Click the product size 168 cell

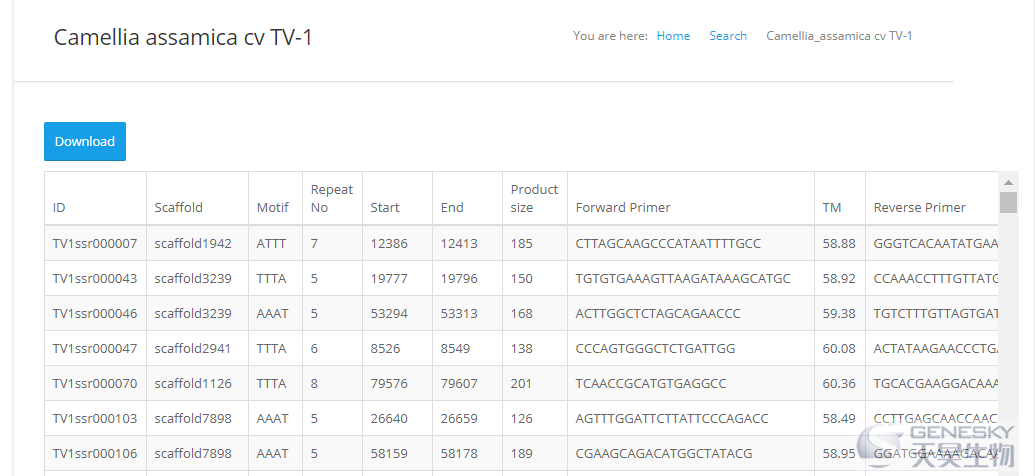535,314
